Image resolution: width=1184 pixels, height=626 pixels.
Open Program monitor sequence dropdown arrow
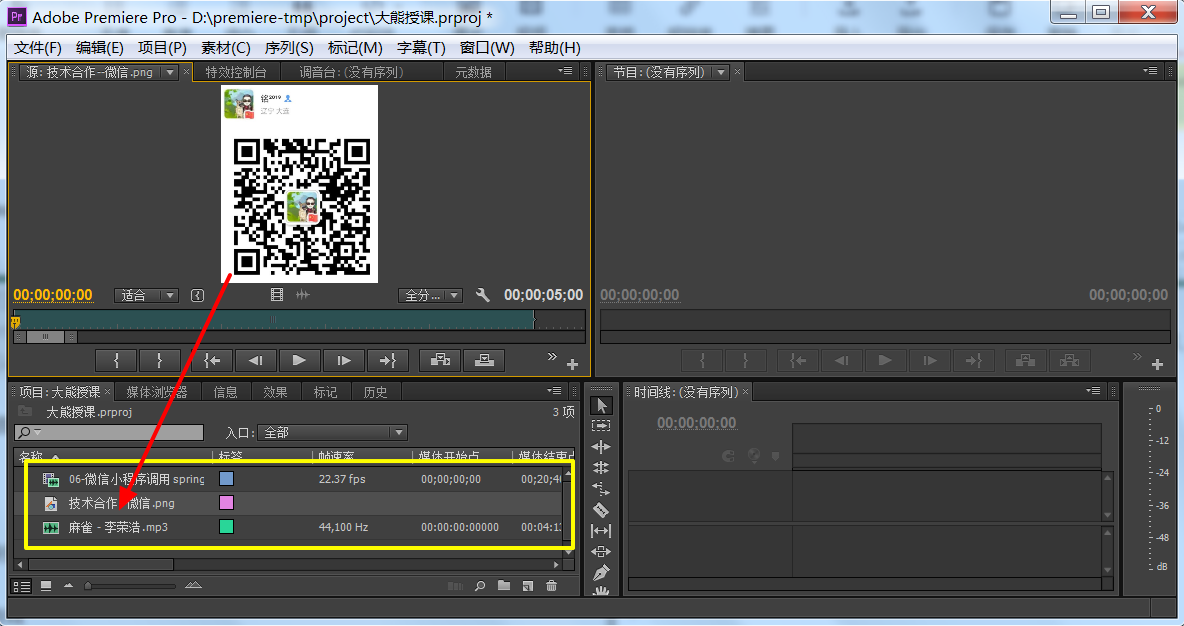point(721,72)
